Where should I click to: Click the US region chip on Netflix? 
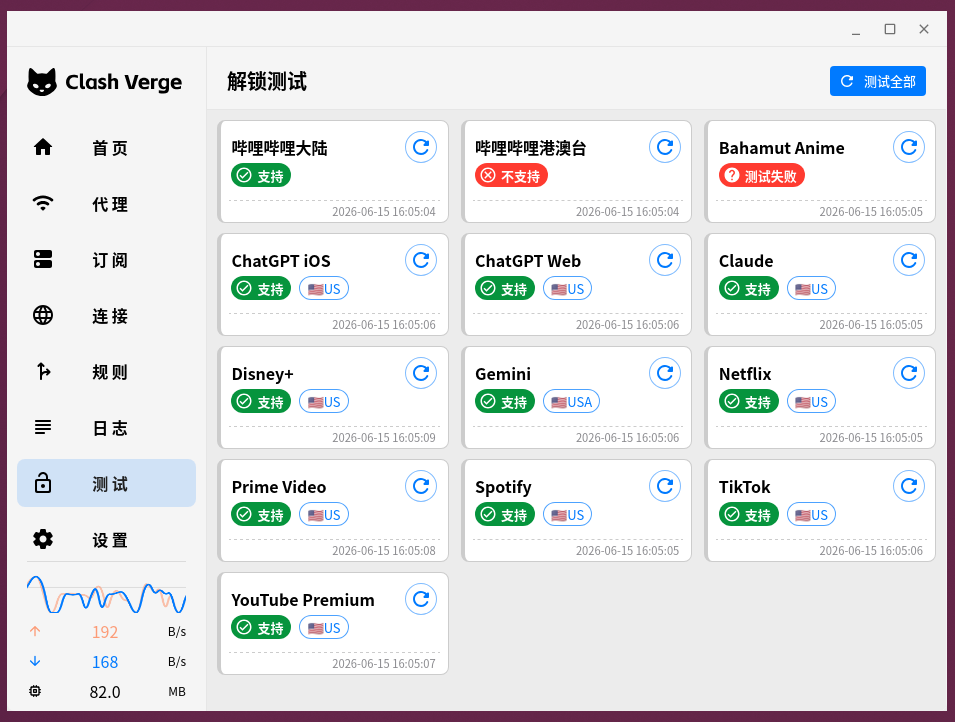pyautogui.click(x=811, y=402)
